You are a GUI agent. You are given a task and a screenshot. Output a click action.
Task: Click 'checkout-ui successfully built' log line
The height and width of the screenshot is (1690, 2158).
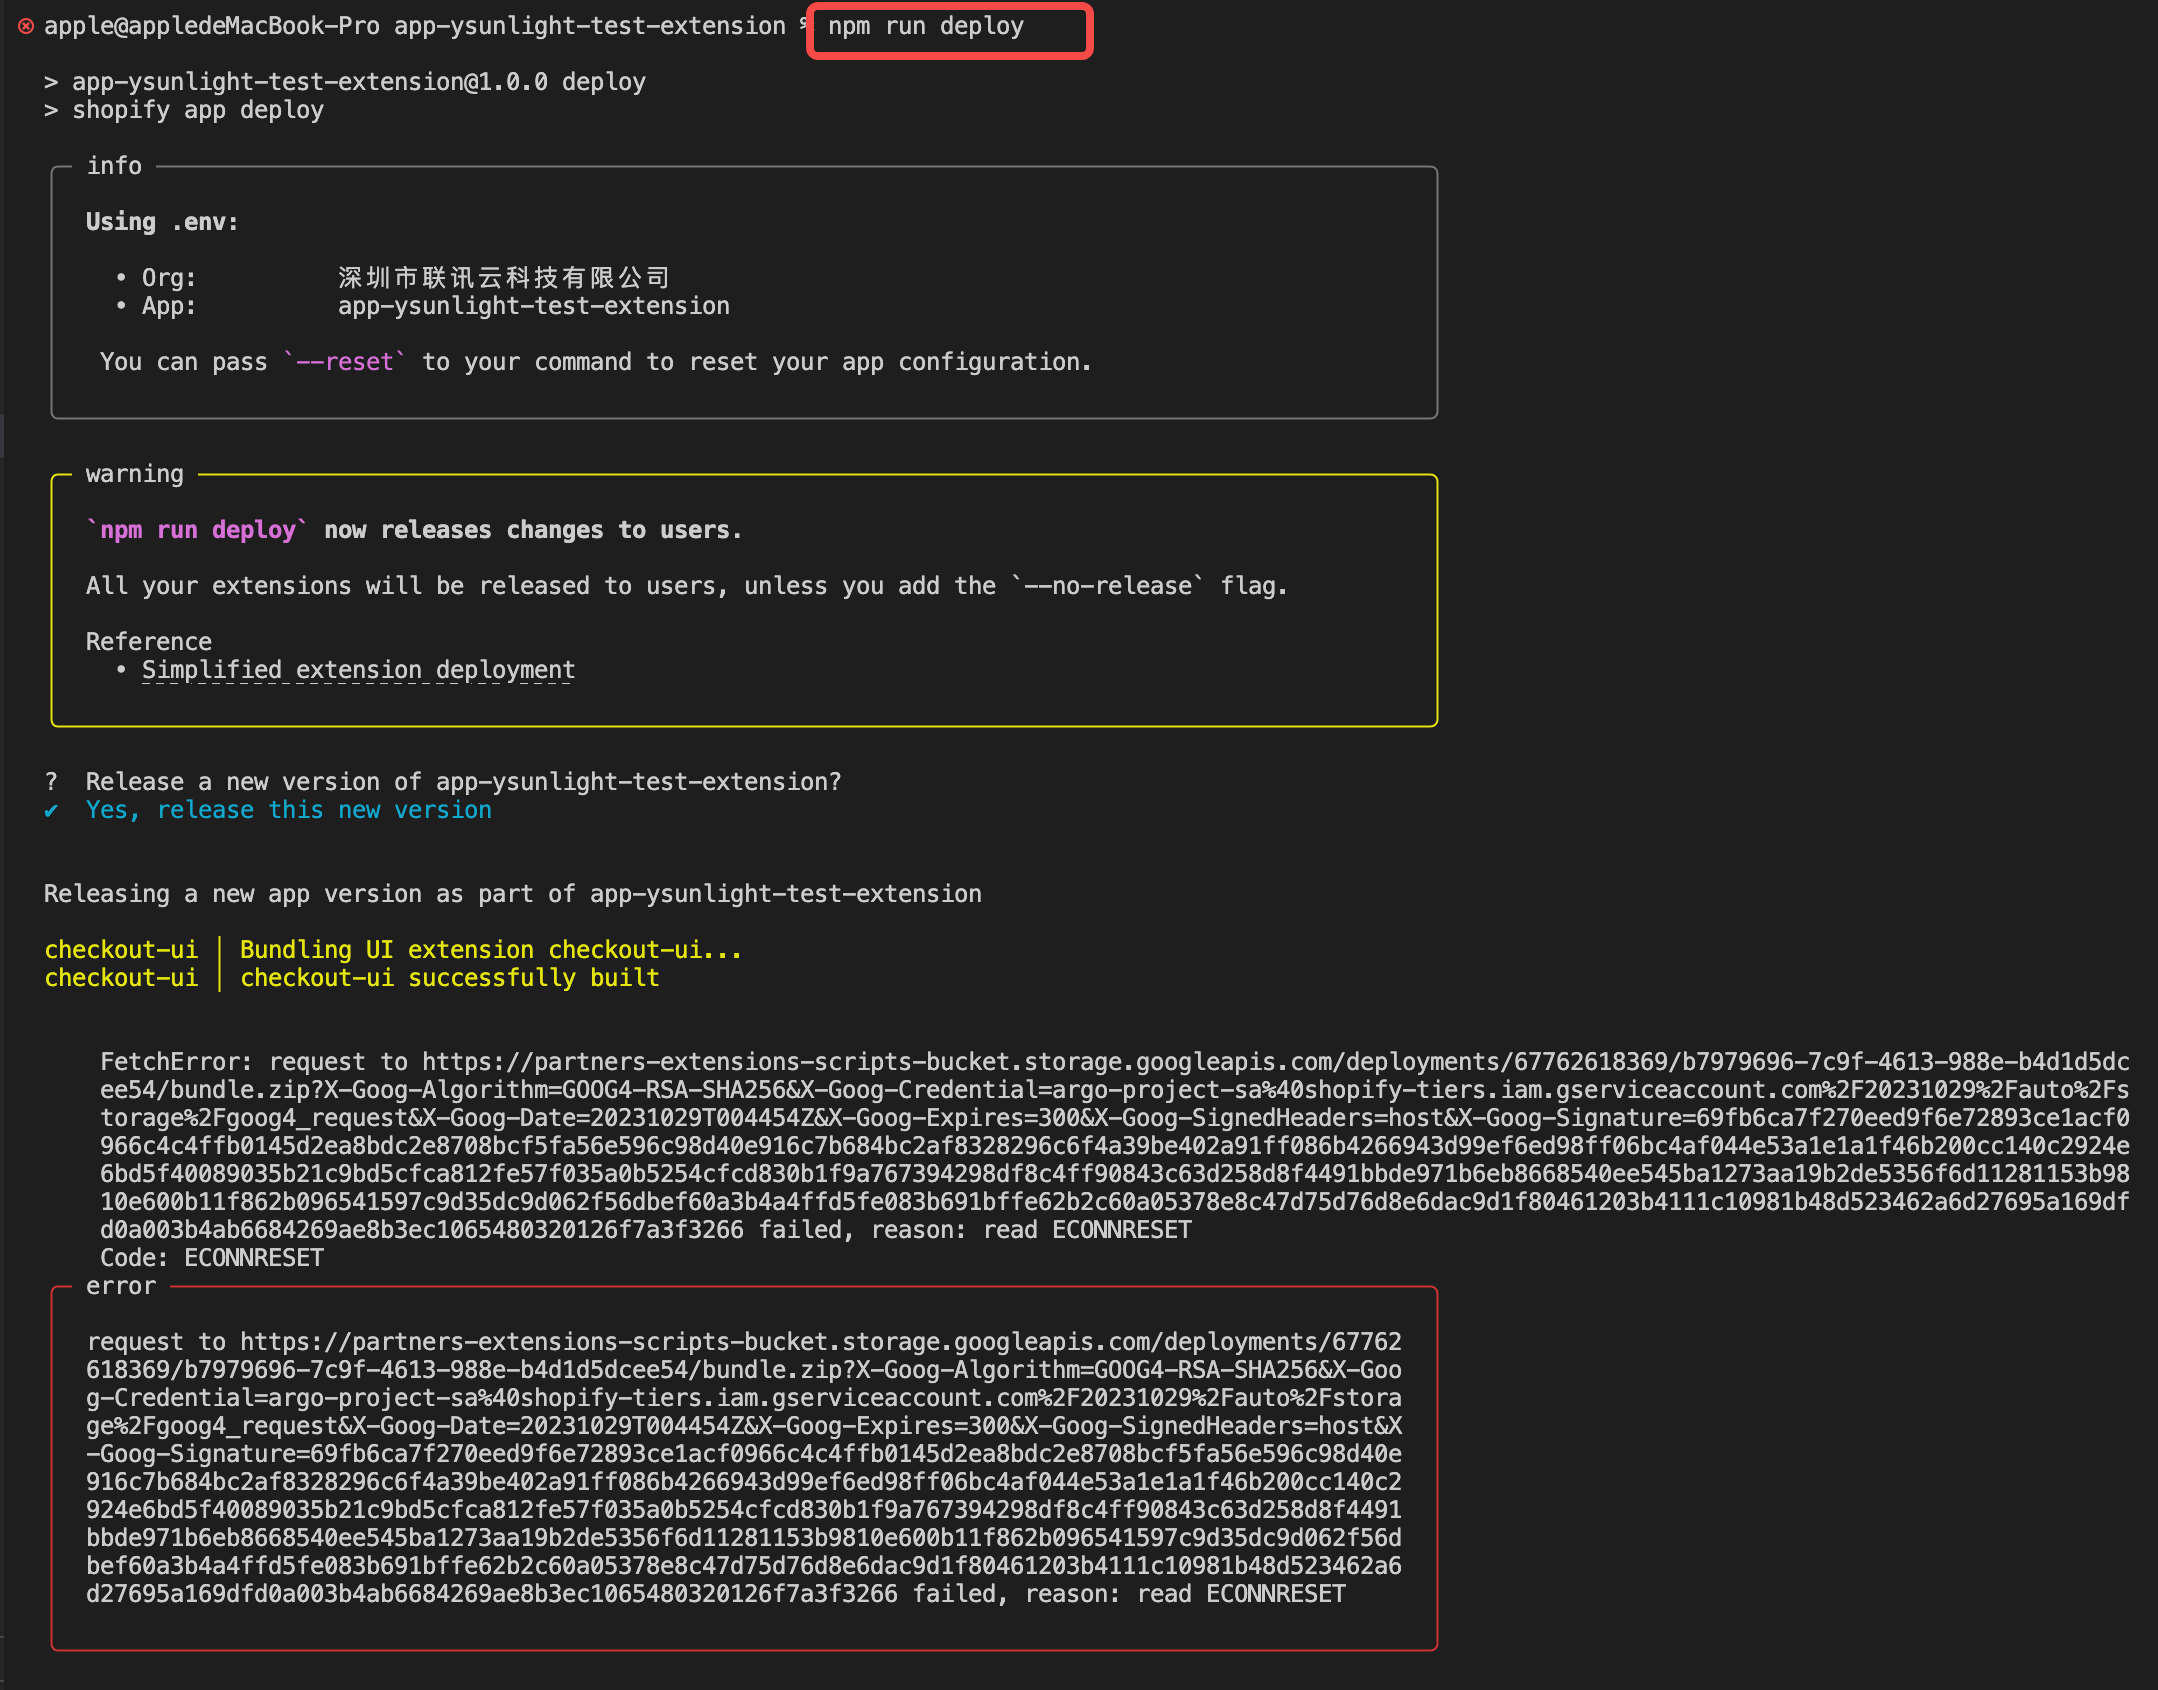pyautogui.click(x=449, y=978)
